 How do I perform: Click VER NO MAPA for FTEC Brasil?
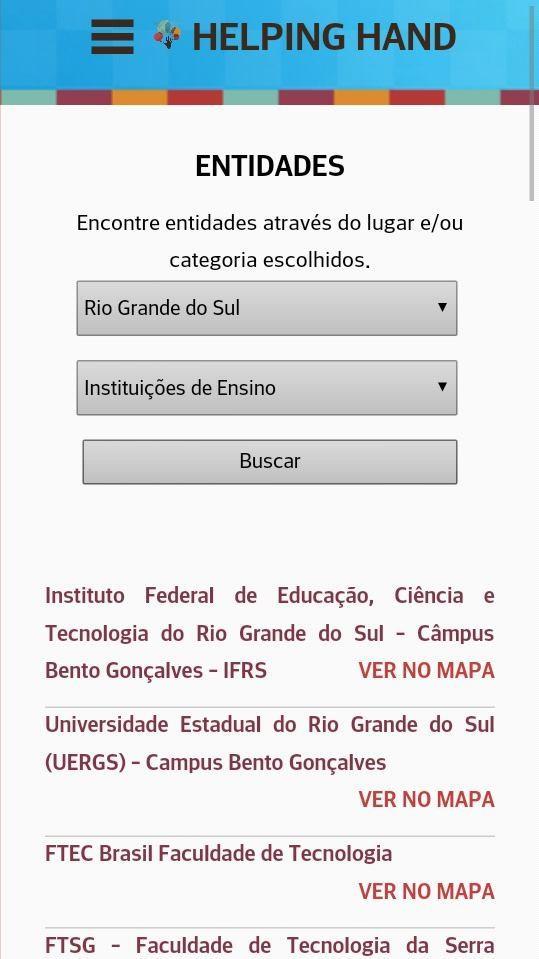click(x=426, y=891)
